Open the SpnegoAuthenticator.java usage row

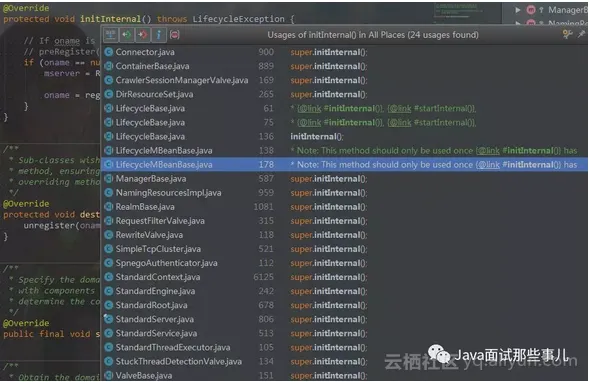point(344,263)
